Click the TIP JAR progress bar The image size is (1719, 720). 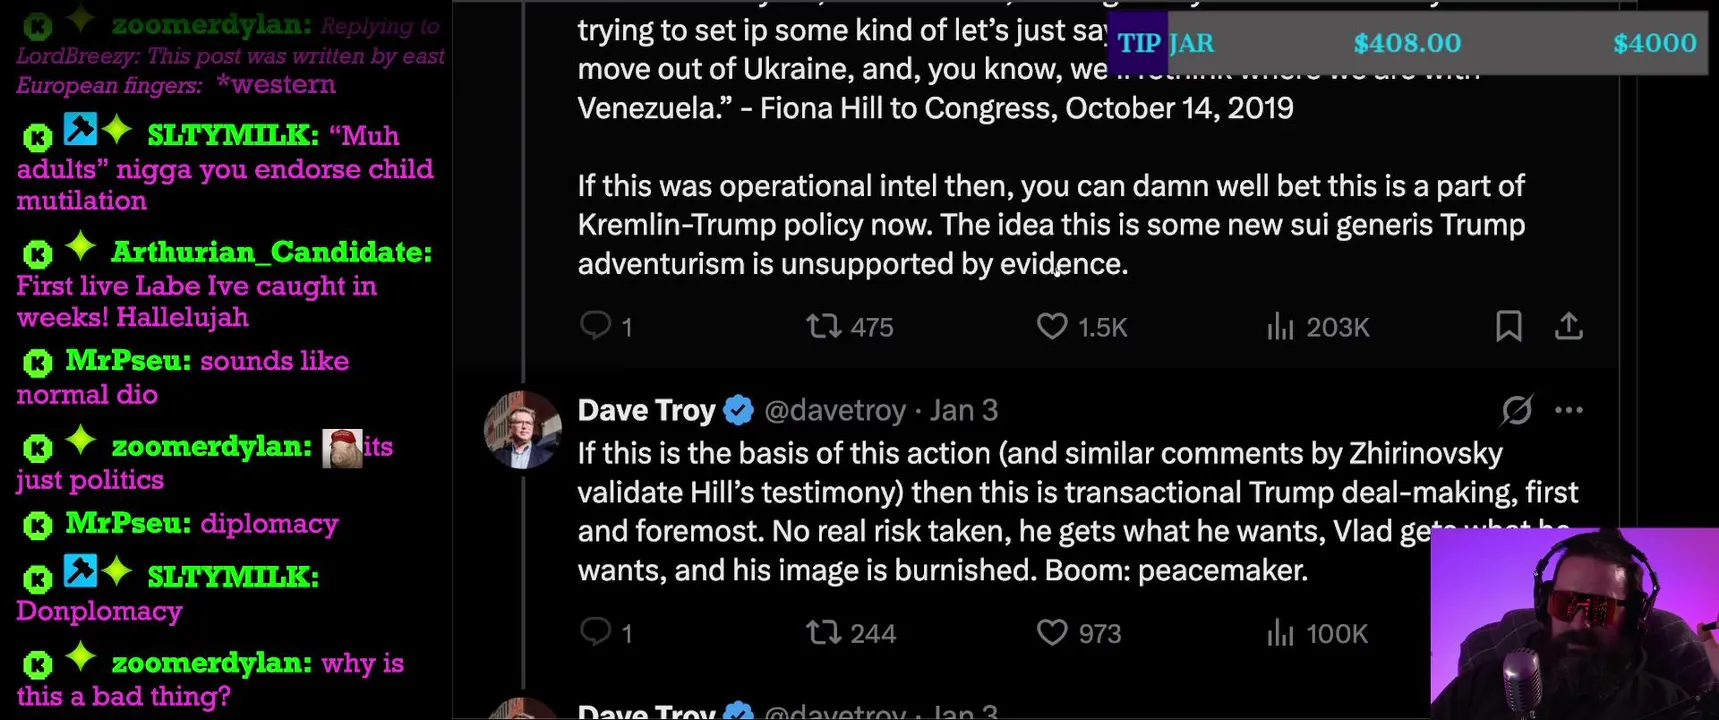[1408, 43]
